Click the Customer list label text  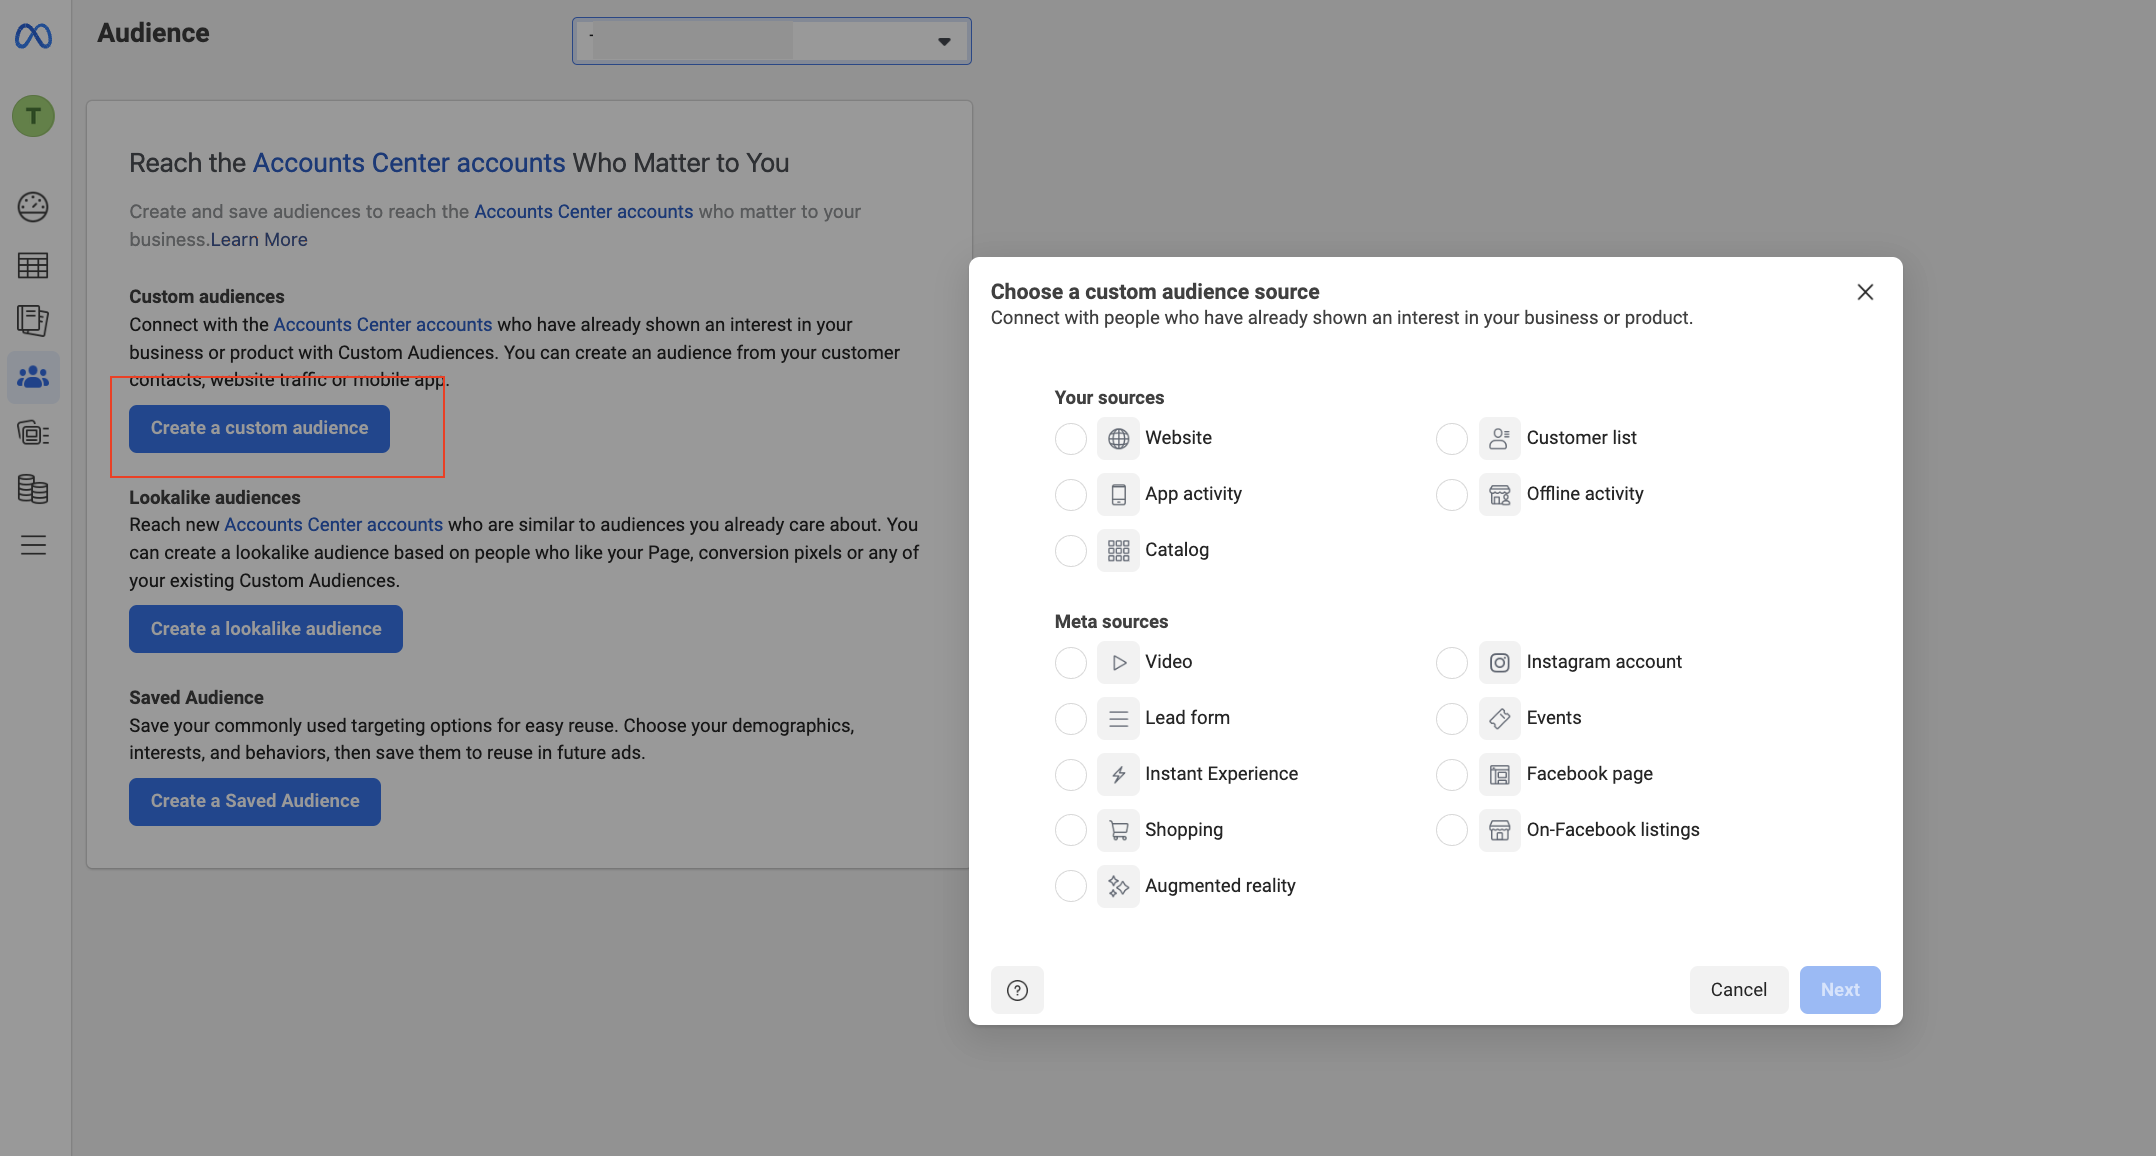click(1581, 438)
